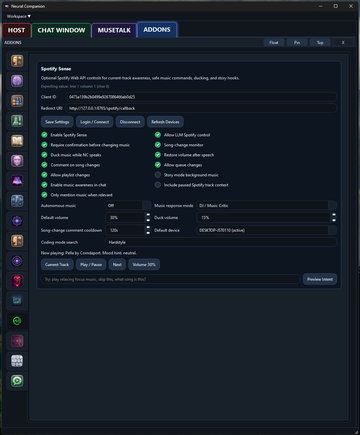Toggle Allow LLM Spotify control

point(158,135)
